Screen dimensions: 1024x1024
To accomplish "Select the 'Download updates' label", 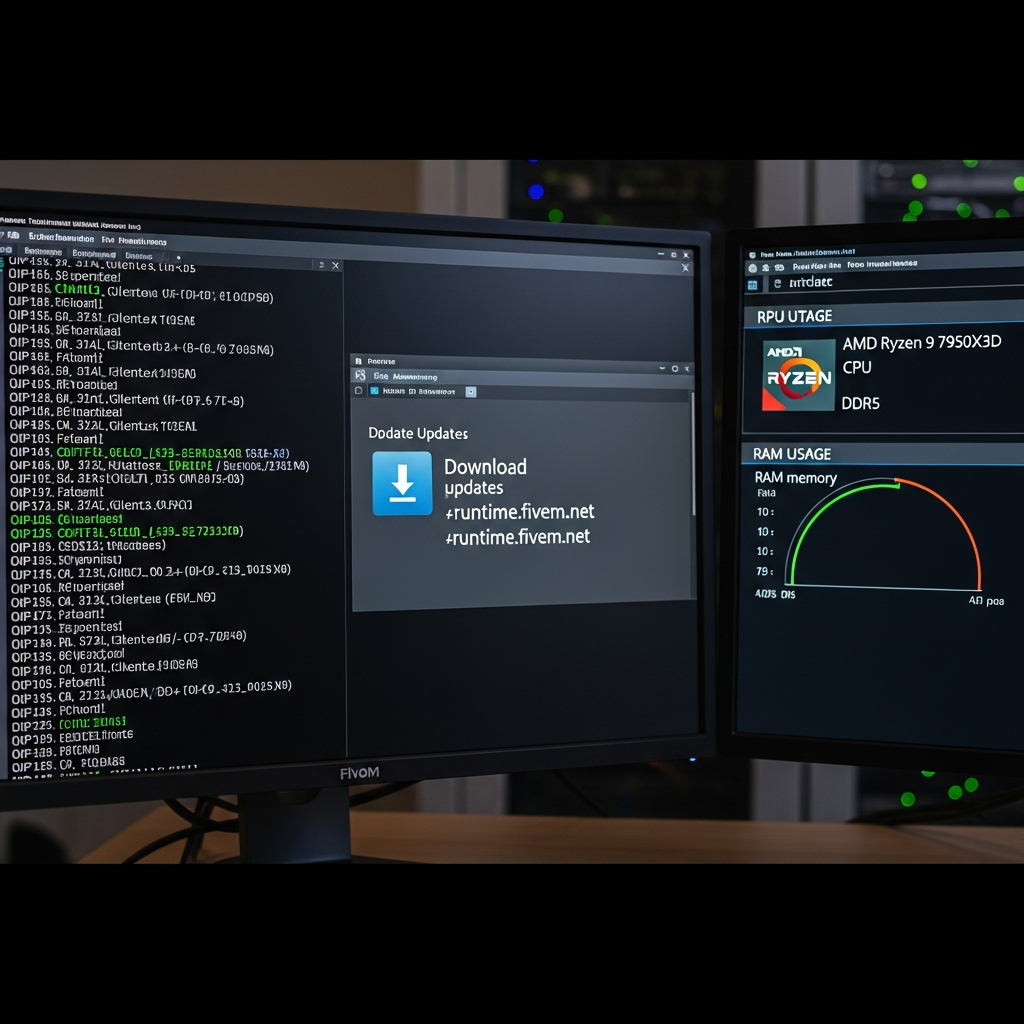I will (x=485, y=477).
